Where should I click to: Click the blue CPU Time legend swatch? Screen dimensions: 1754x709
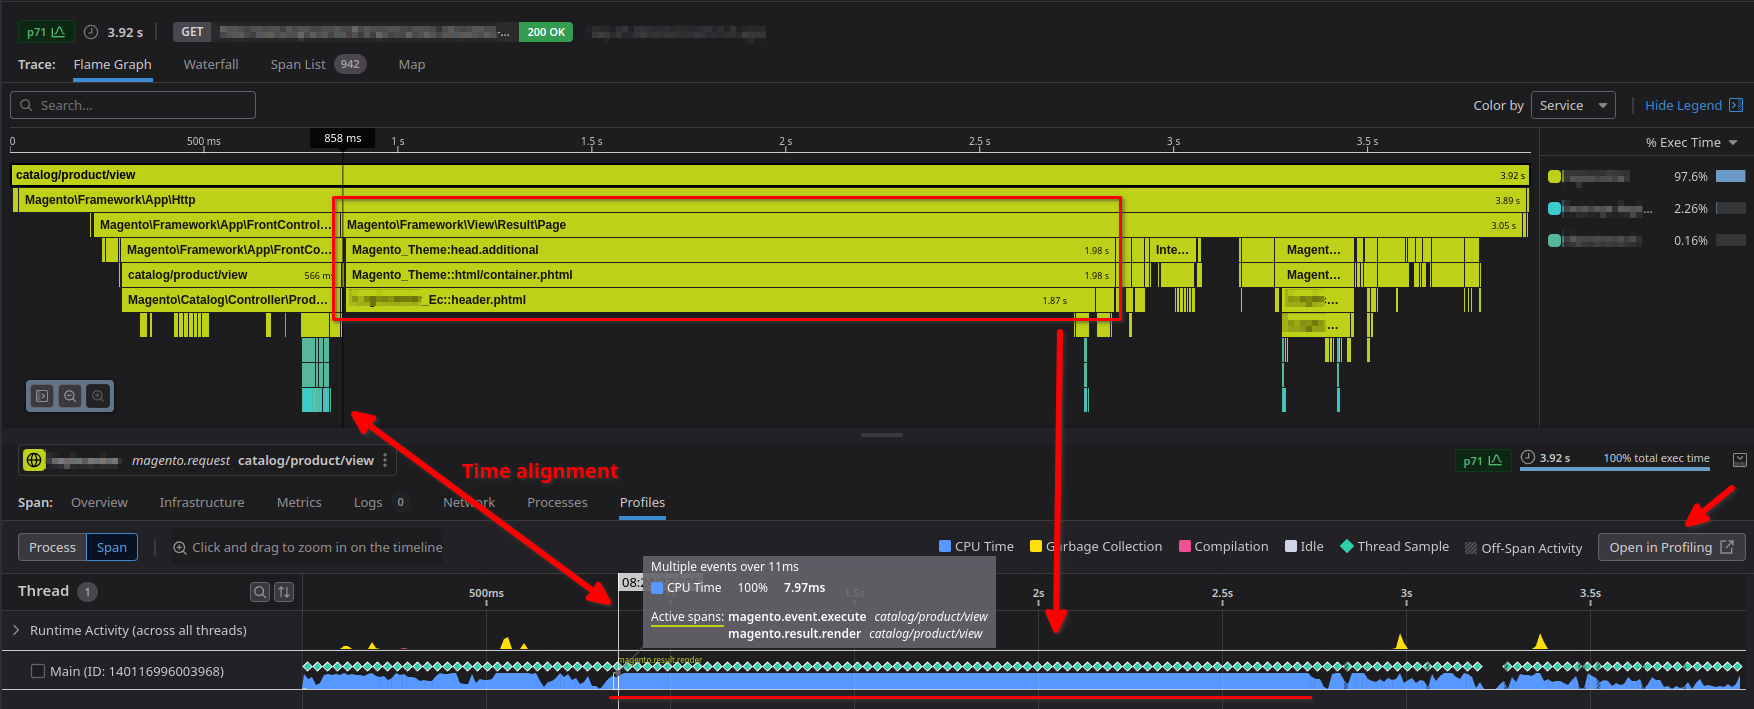(x=945, y=546)
